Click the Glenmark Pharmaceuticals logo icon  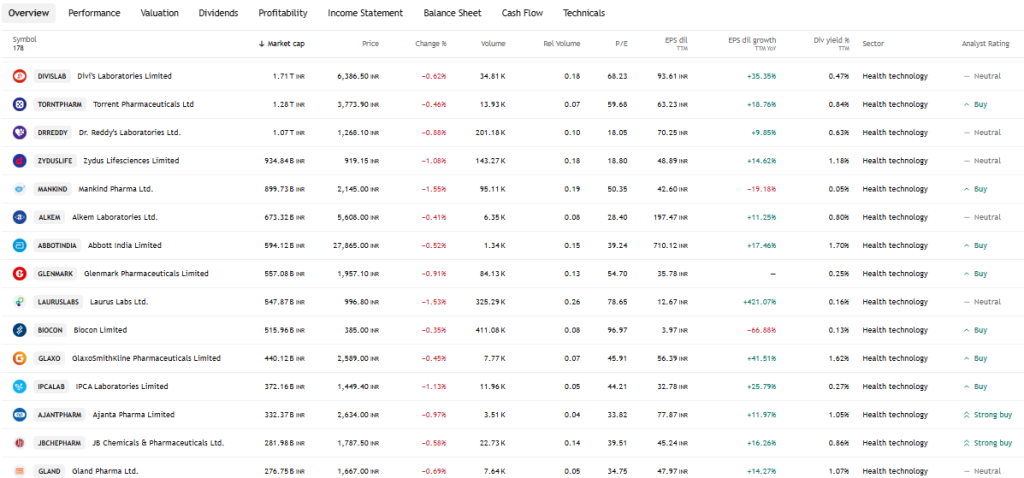[20, 274]
